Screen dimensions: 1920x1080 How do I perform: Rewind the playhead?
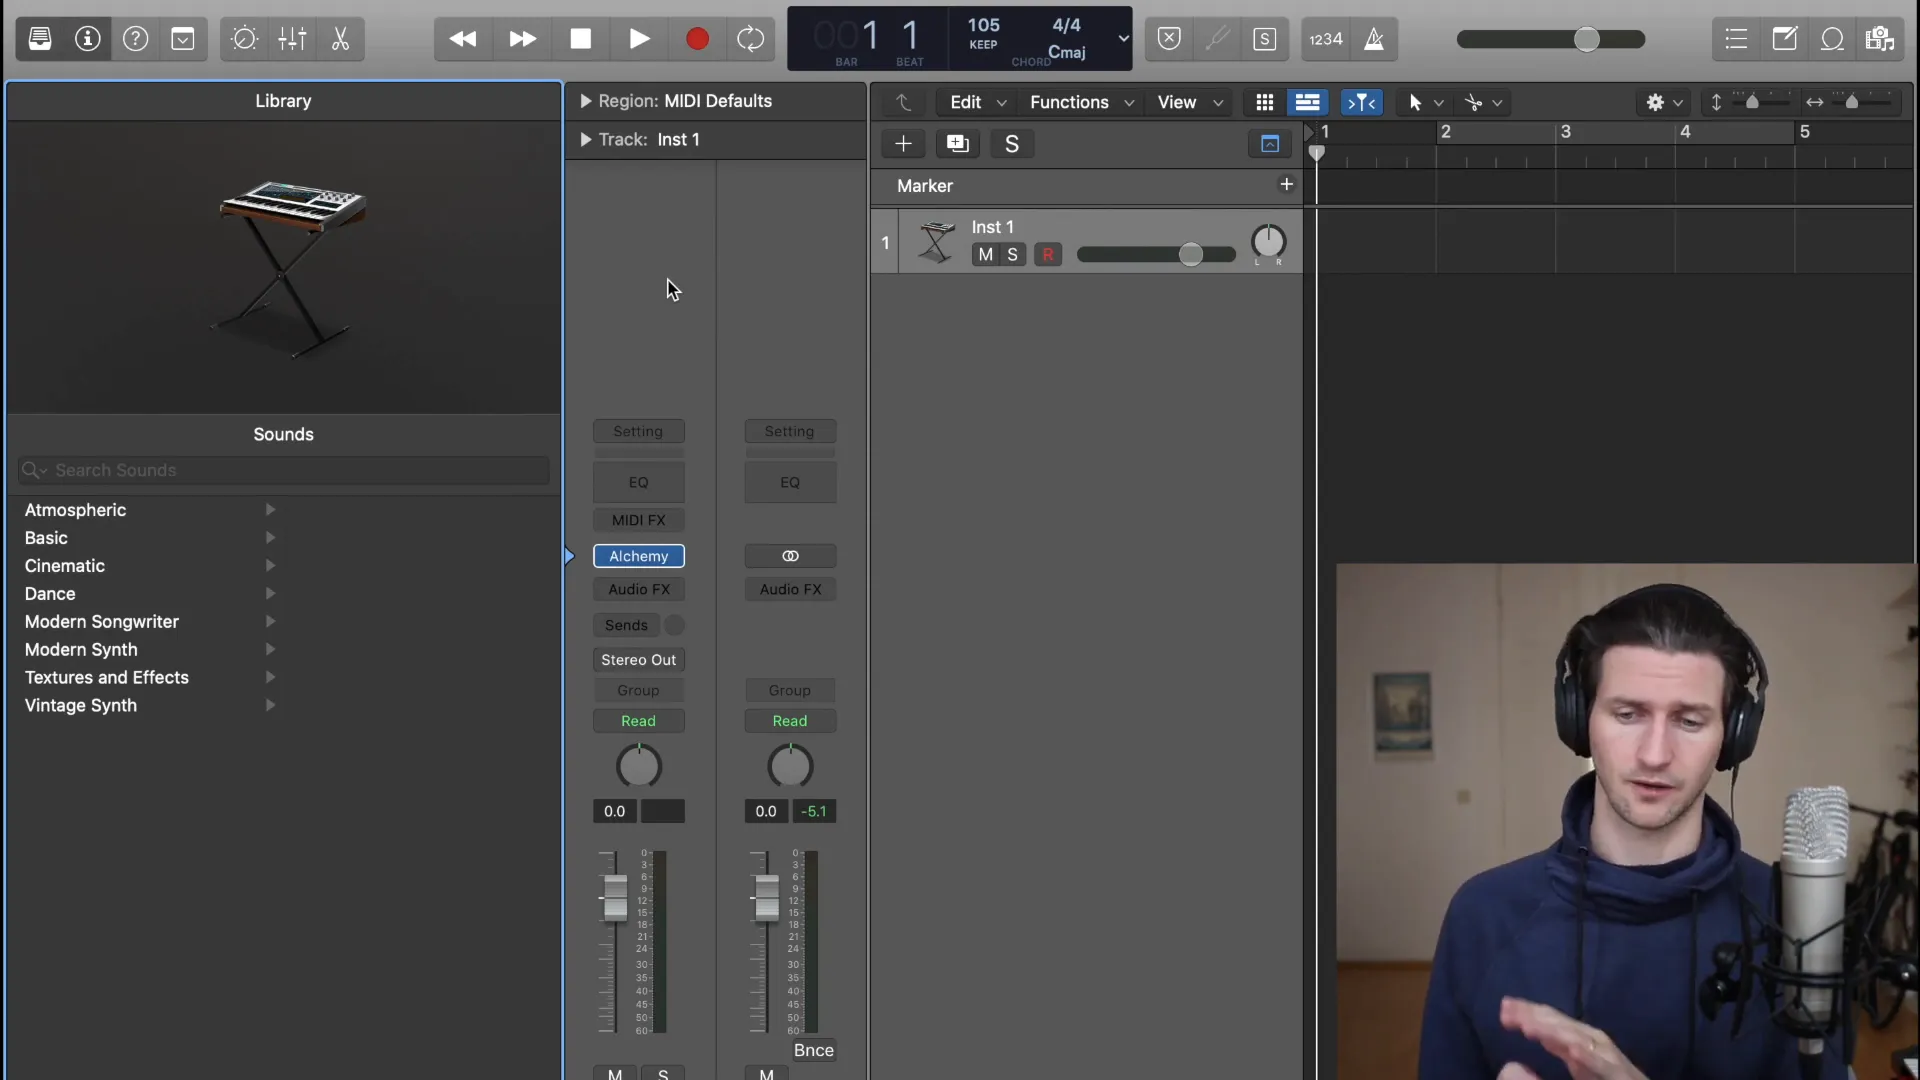(x=463, y=39)
